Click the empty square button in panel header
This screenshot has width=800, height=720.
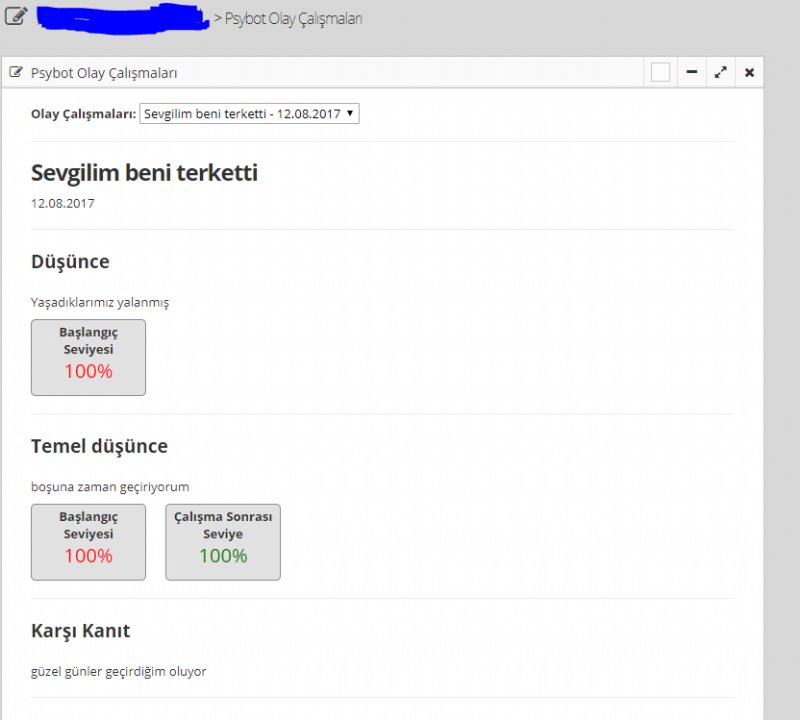click(x=660, y=72)
